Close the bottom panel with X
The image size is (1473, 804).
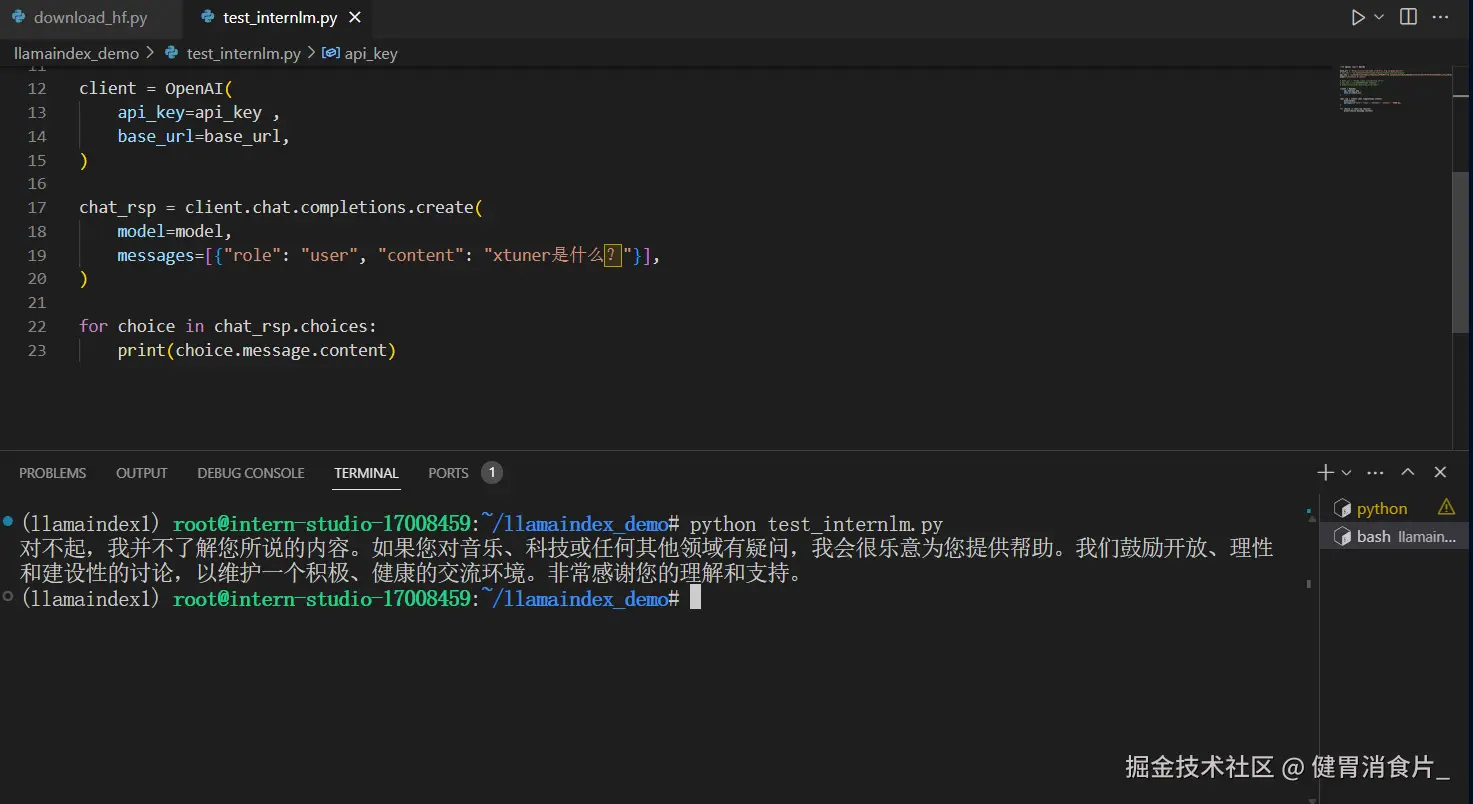[x=1440, y=472]
